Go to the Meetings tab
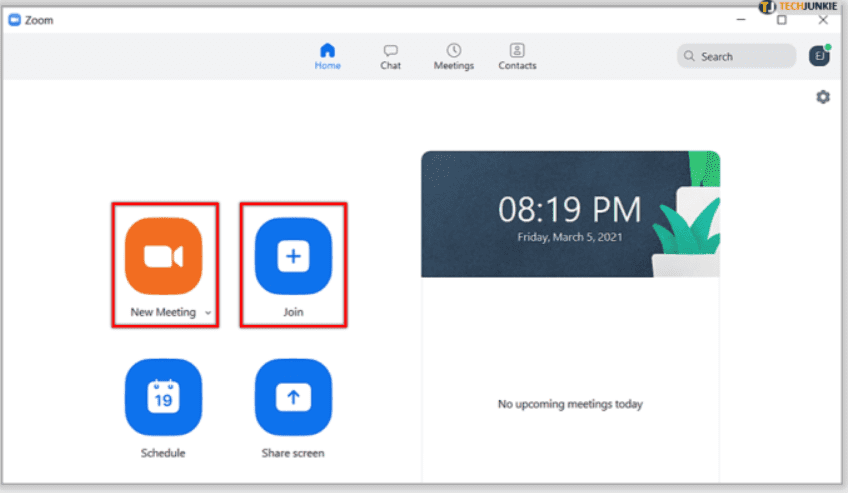848x493 pixels. (x=454, y=57)
